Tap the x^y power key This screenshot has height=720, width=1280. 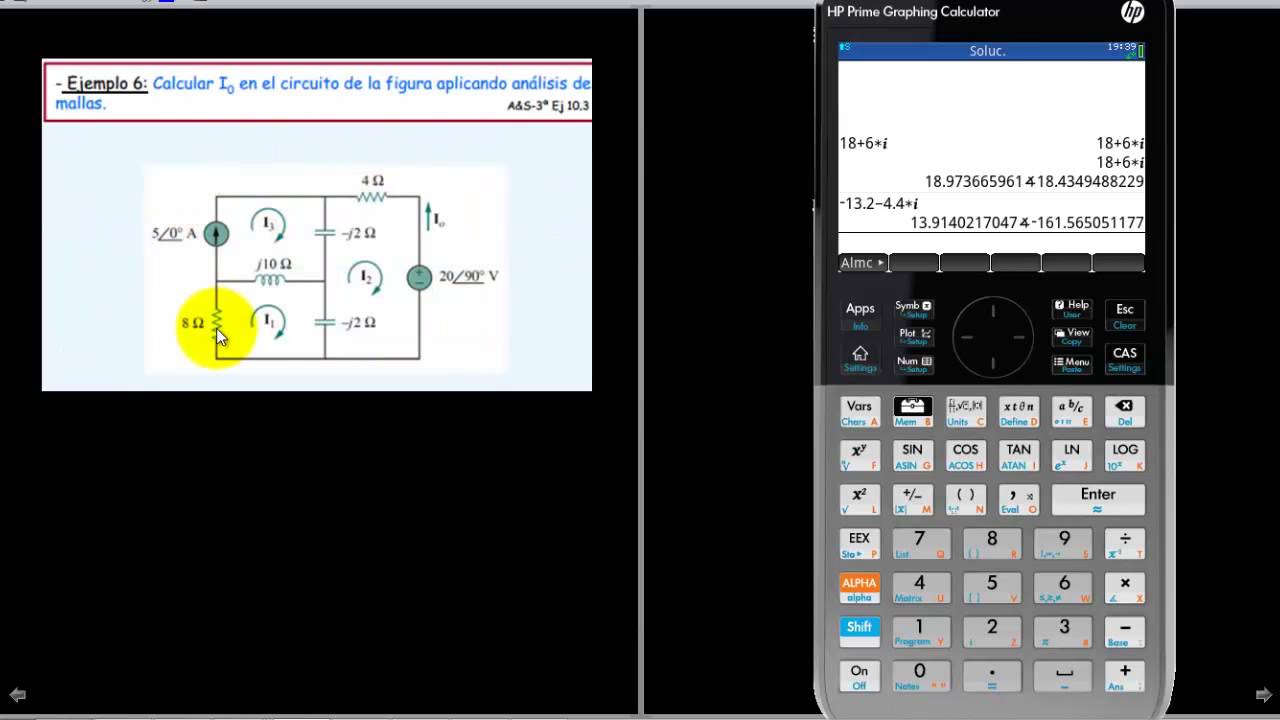click(x=859, y=456)
